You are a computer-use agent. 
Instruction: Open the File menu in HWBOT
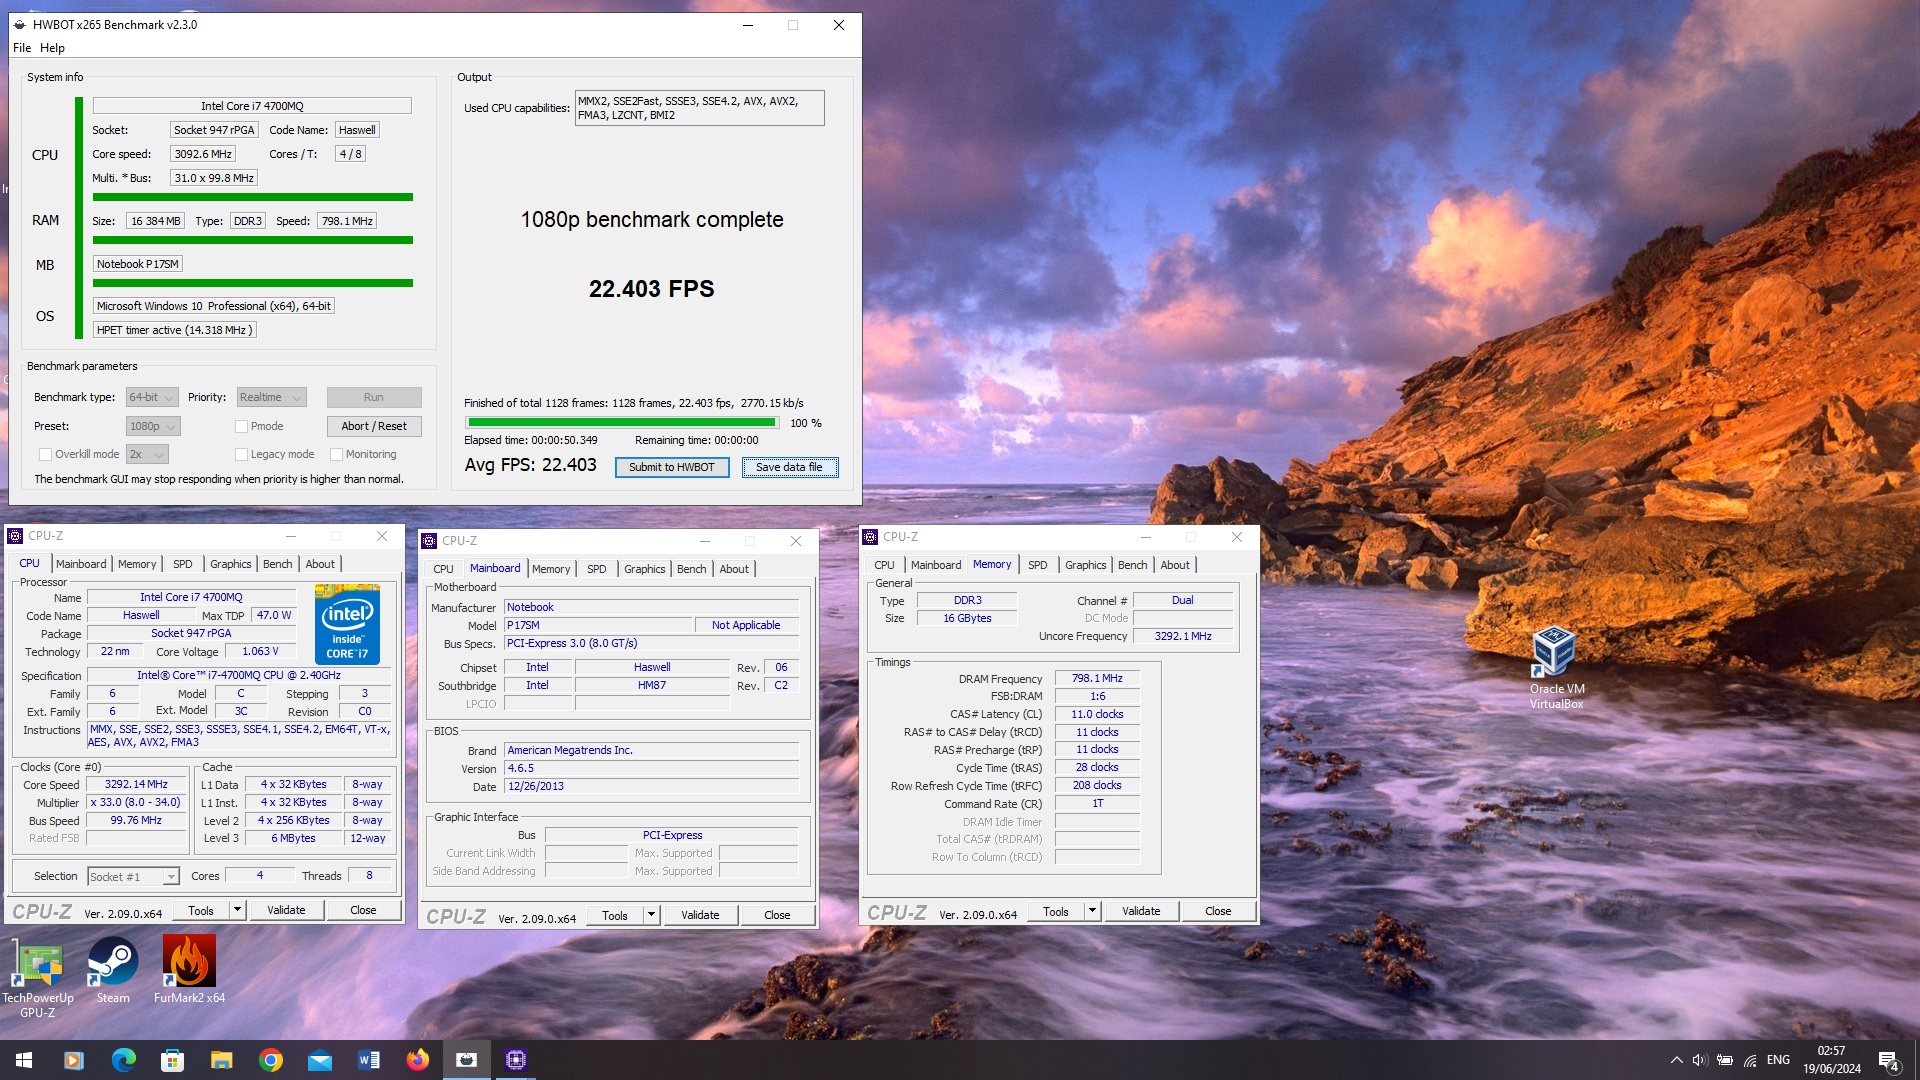22,48
